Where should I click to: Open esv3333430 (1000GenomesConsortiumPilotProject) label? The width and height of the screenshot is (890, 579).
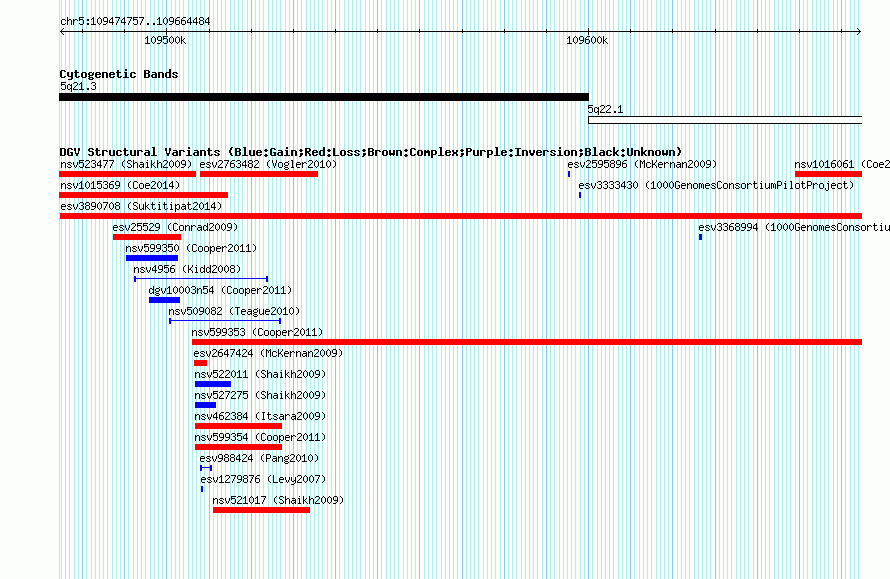pos(716,185)
